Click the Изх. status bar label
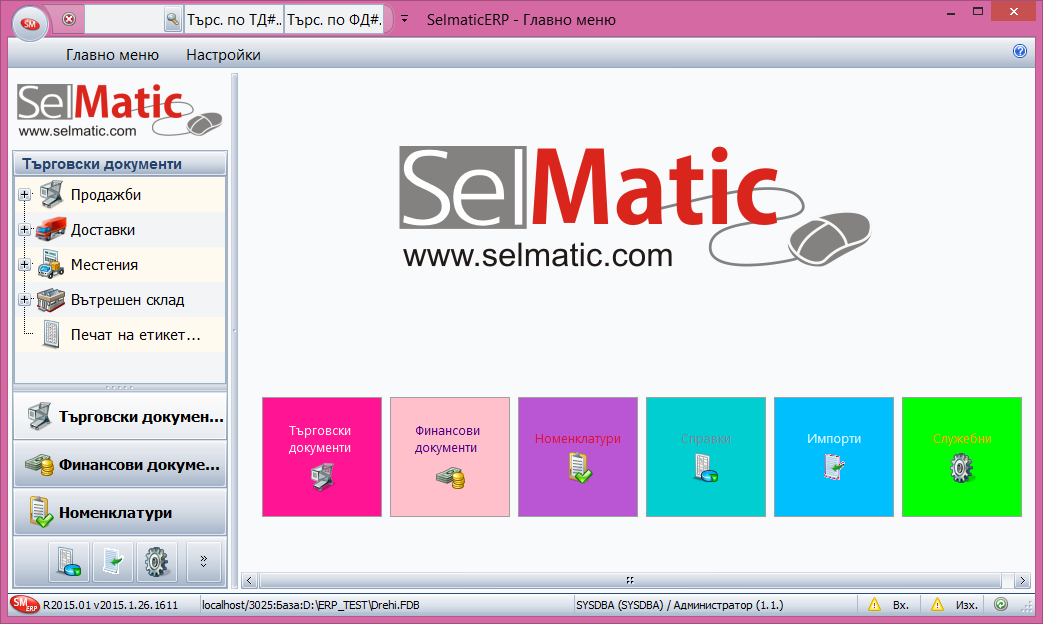Image resolution: width=1043 pixels, height=624 pixels. point(967,605)
